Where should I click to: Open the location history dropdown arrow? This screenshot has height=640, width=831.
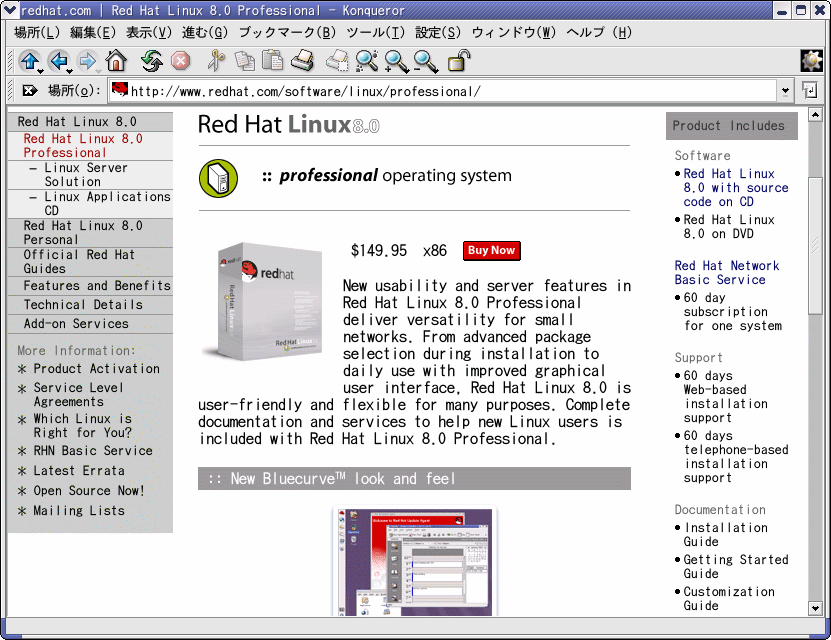point(785,91)
